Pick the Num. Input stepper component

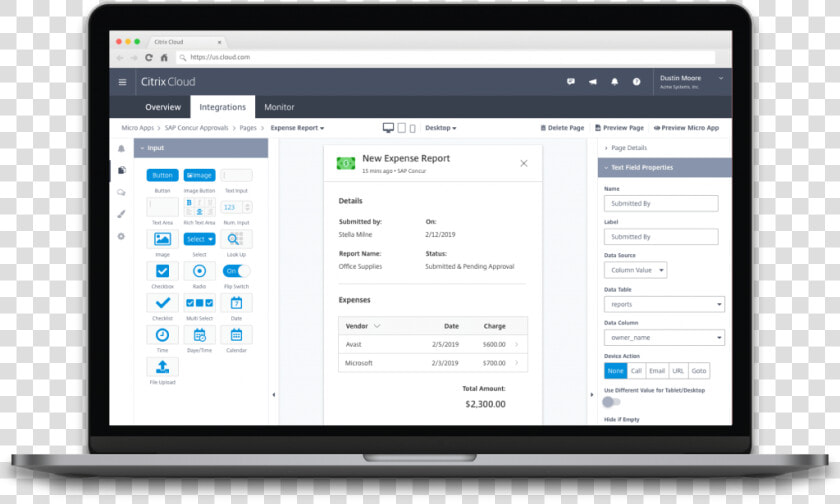click(236, 207)
